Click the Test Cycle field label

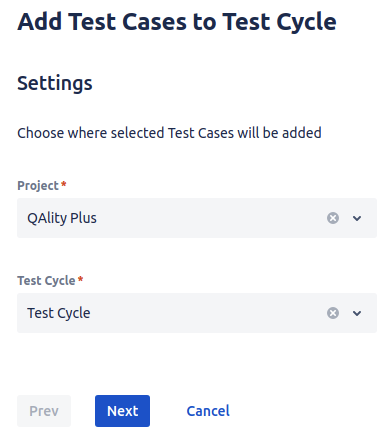coord(46,281)
